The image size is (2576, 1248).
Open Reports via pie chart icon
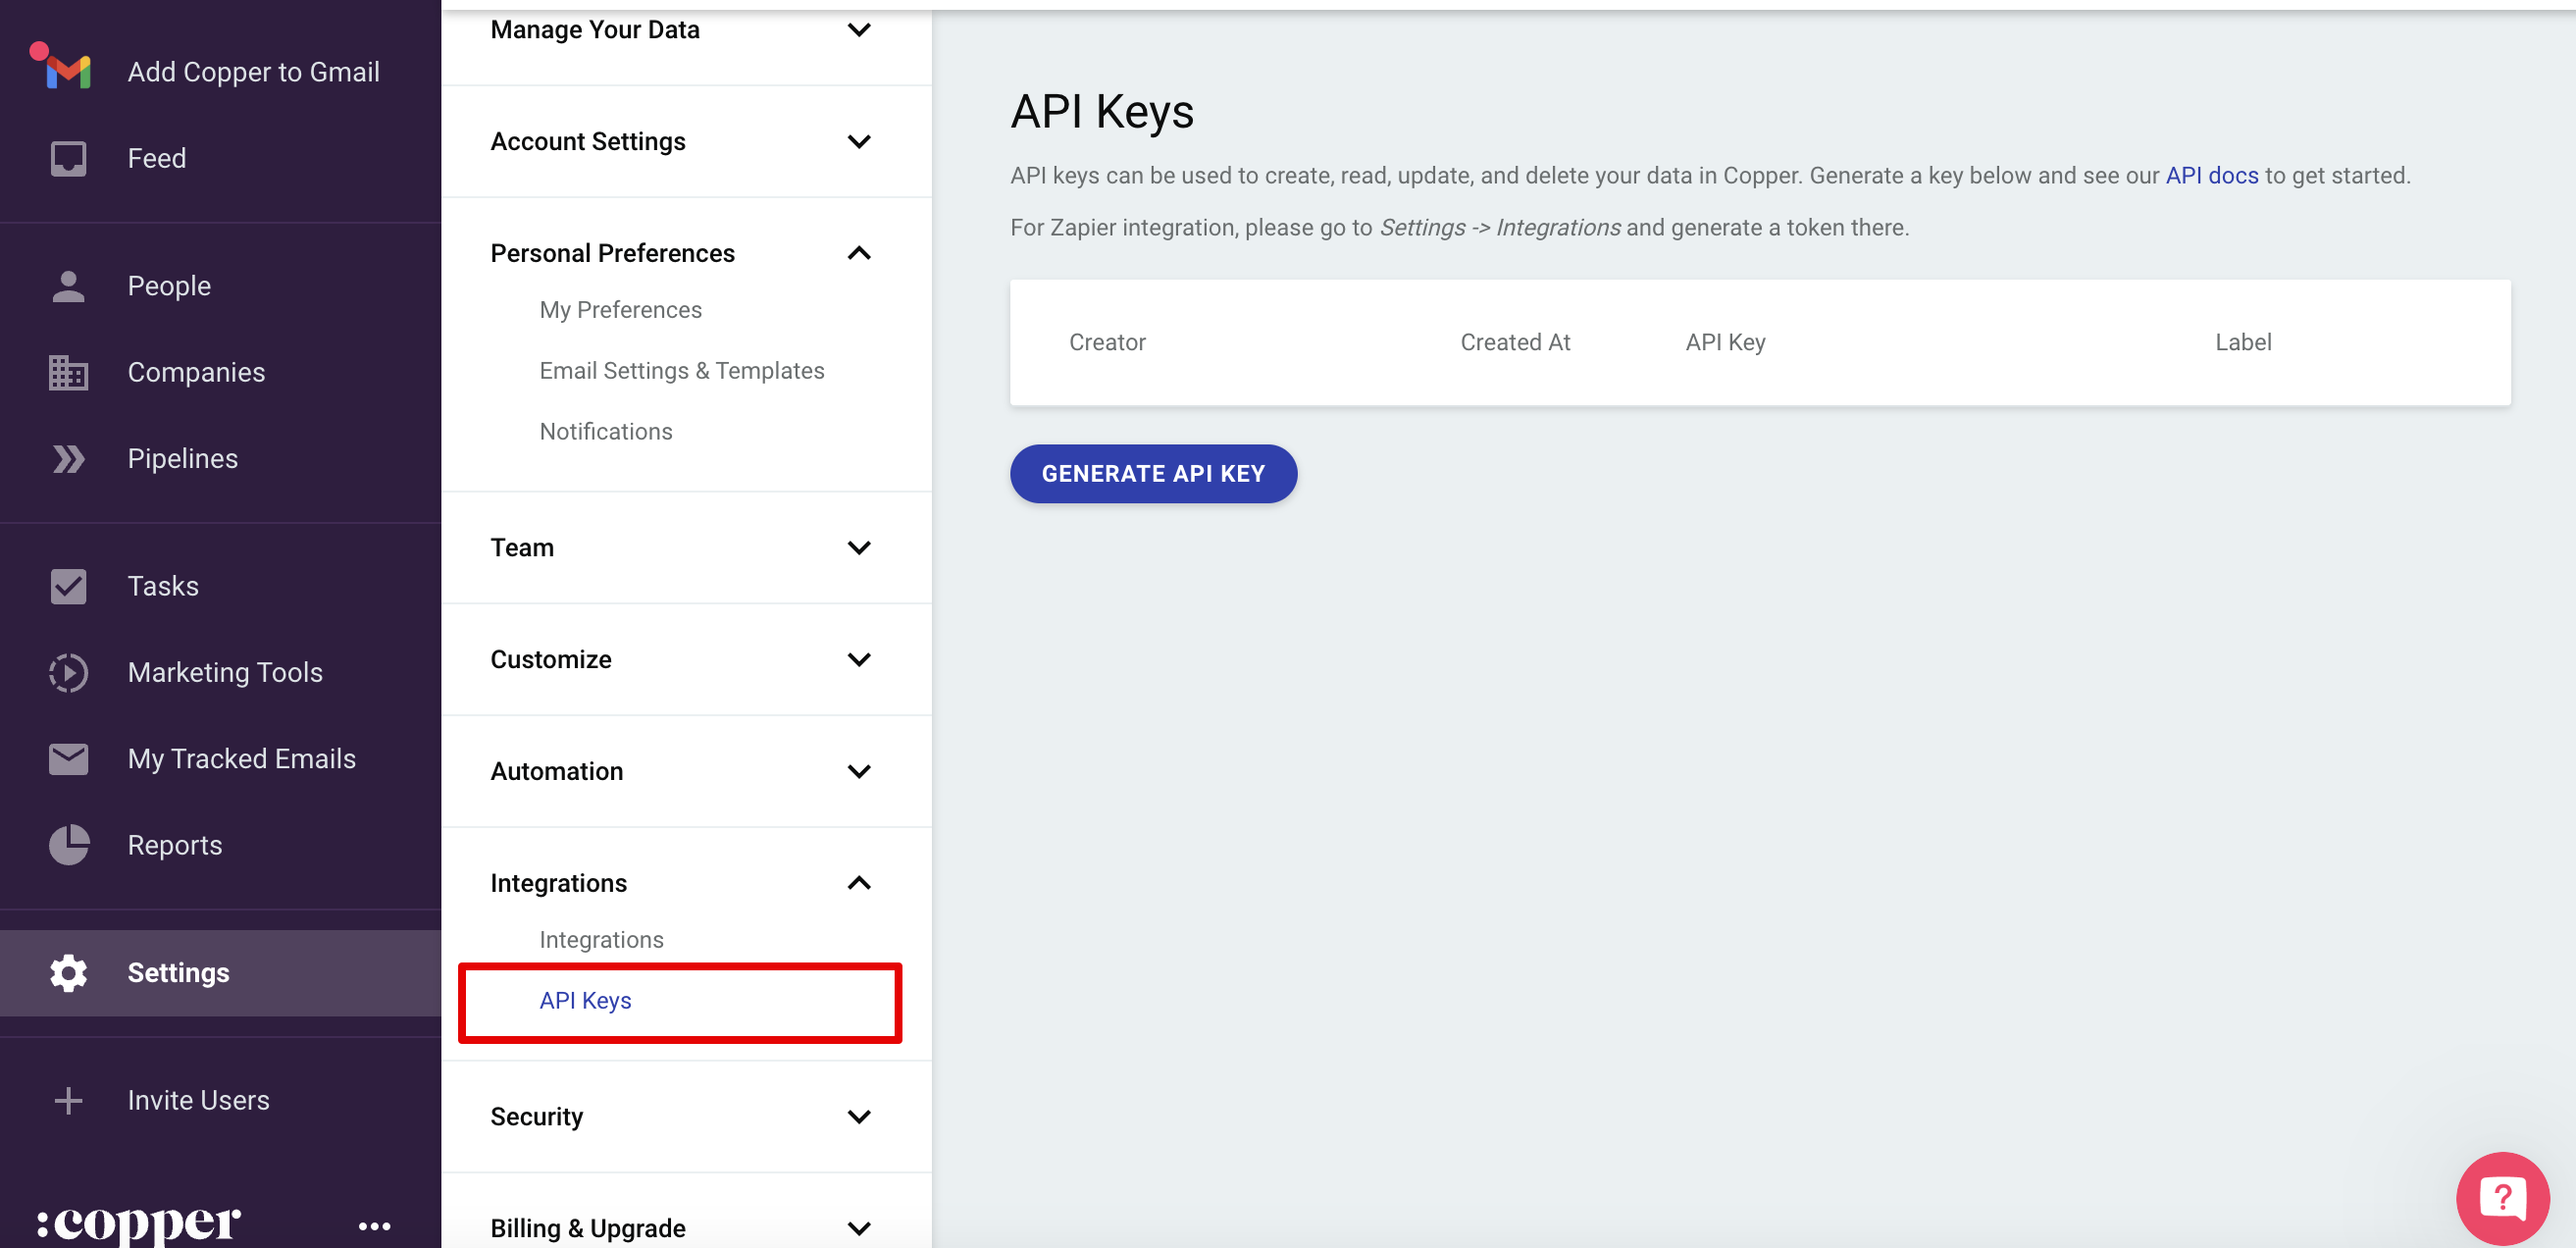pyautogui.click(x=68, y=845)
